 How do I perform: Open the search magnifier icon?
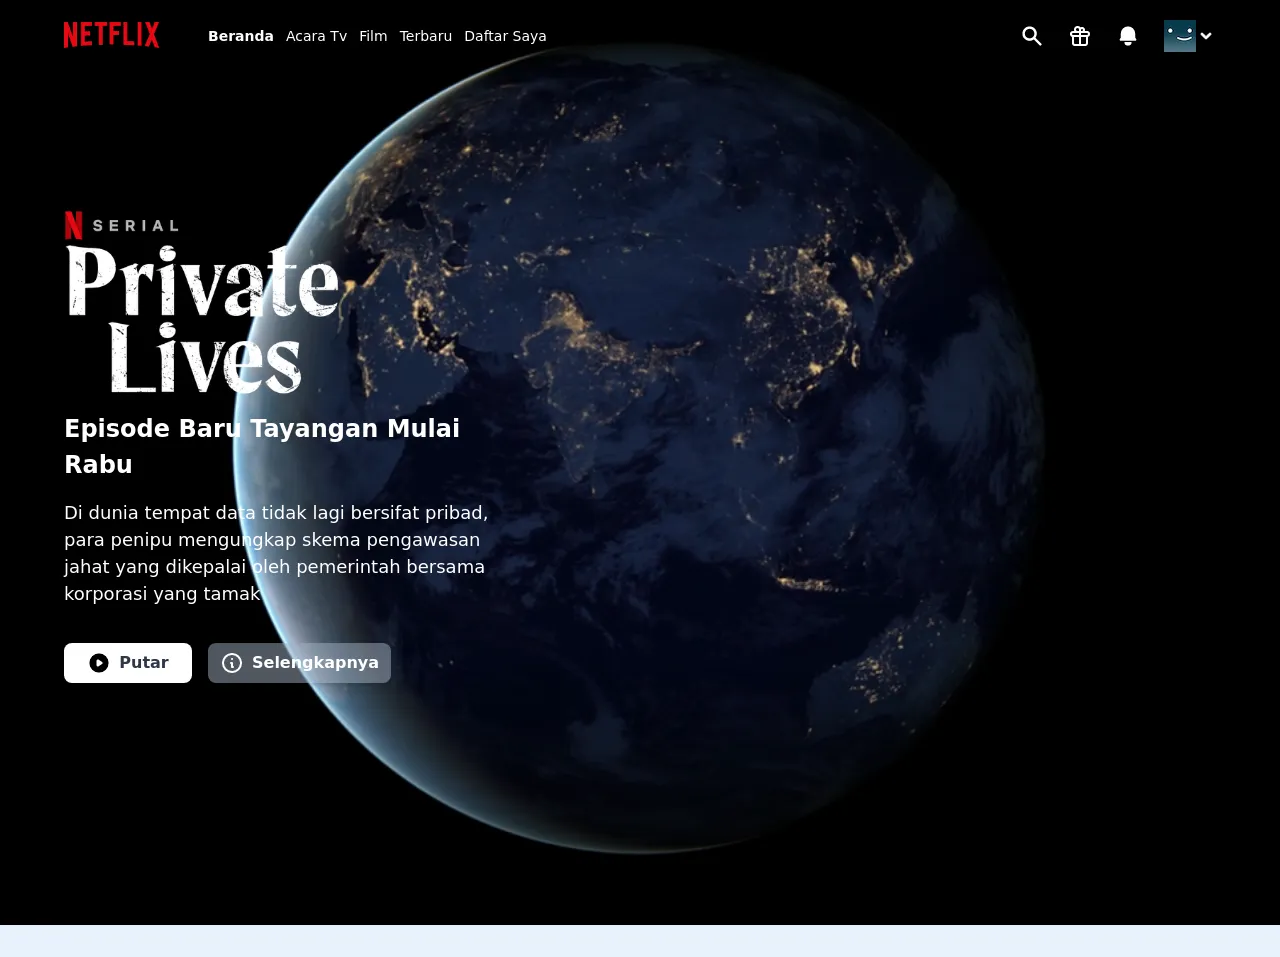click(1032, 36)
